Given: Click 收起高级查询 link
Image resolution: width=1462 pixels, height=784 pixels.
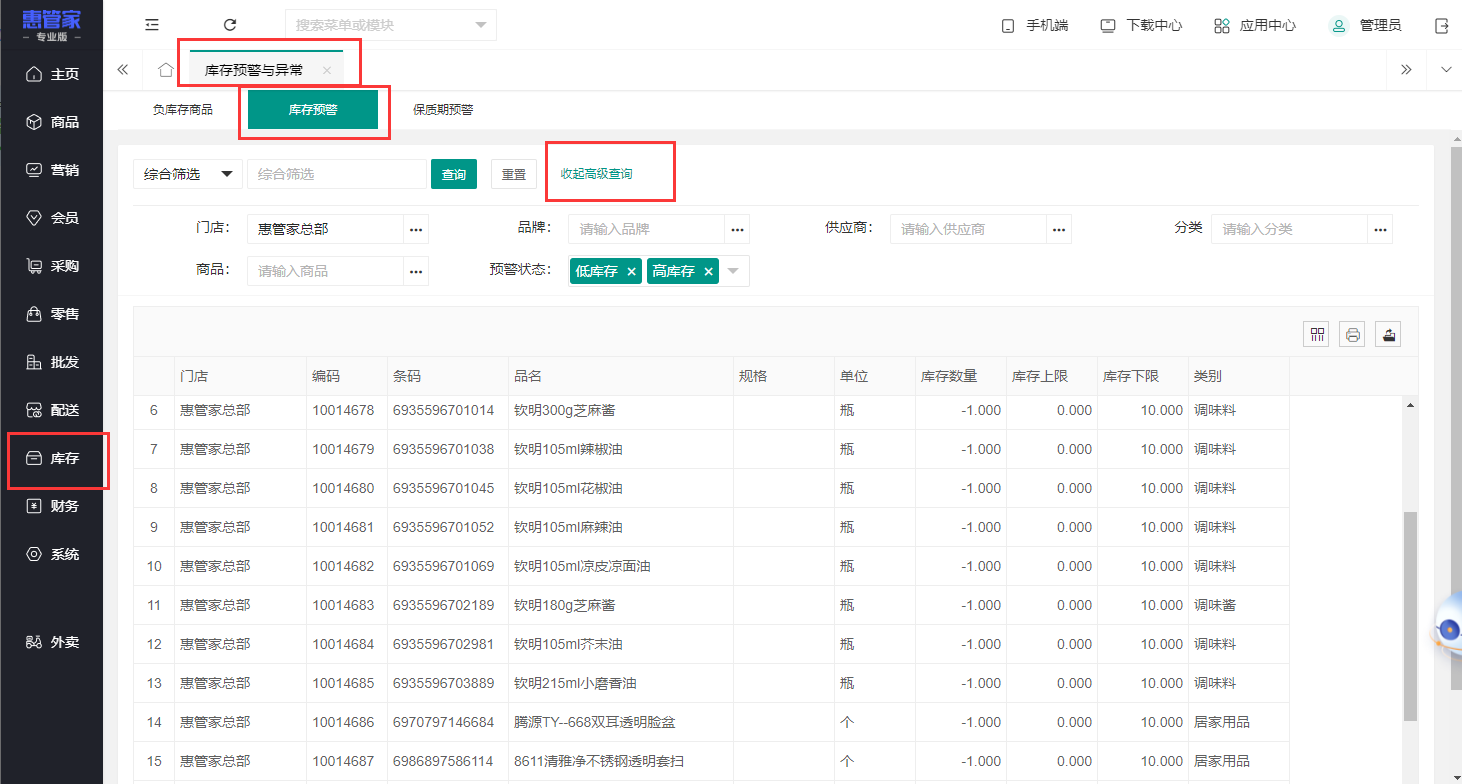Looking at the screenshot, I should tap(596, 174).
